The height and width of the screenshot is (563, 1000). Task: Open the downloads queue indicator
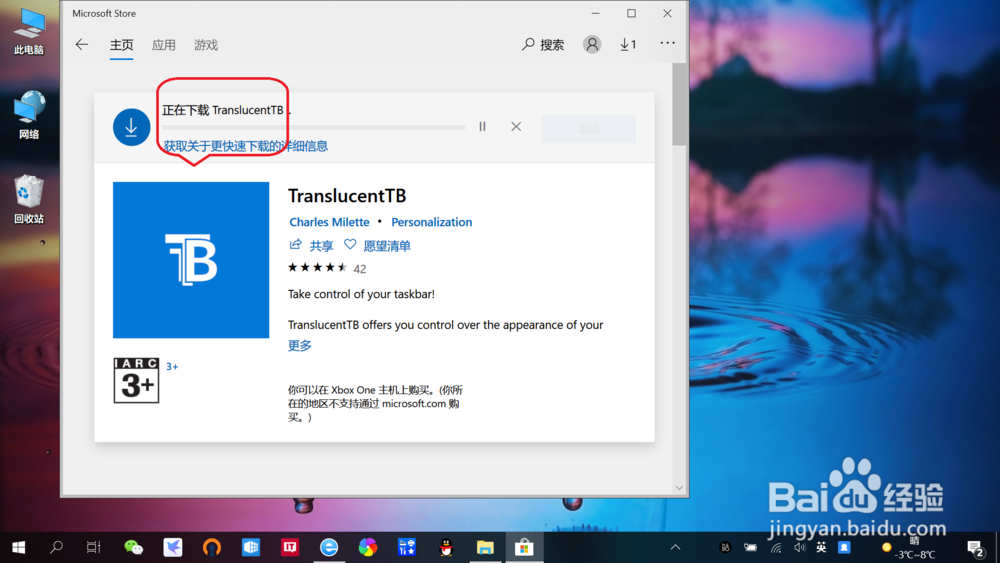click(x=628, y=44)
